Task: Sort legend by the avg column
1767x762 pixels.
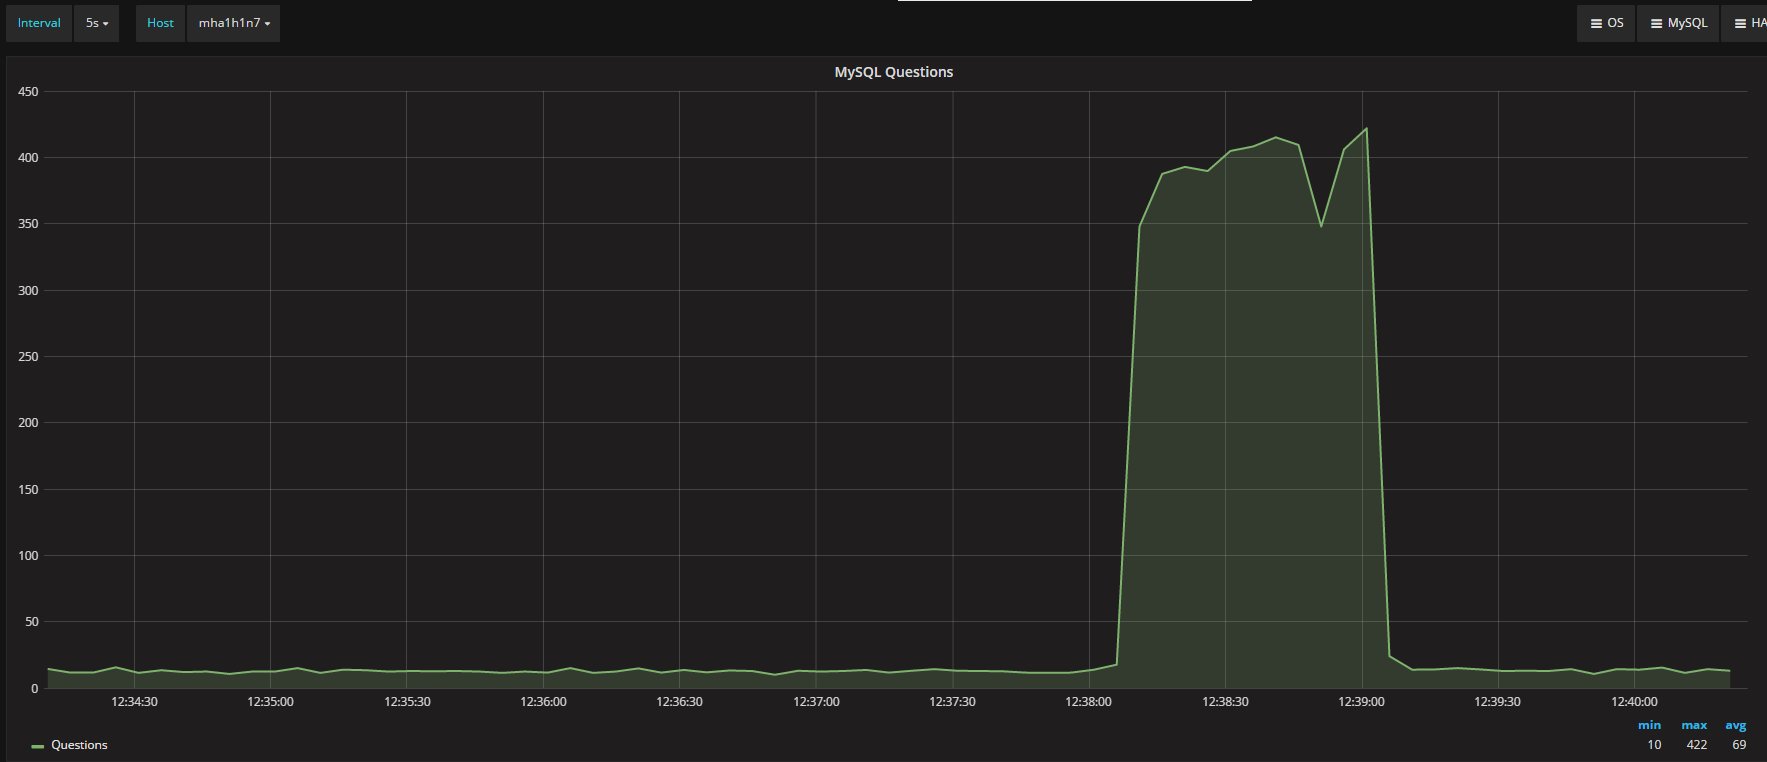Action: click(1735, 725)
